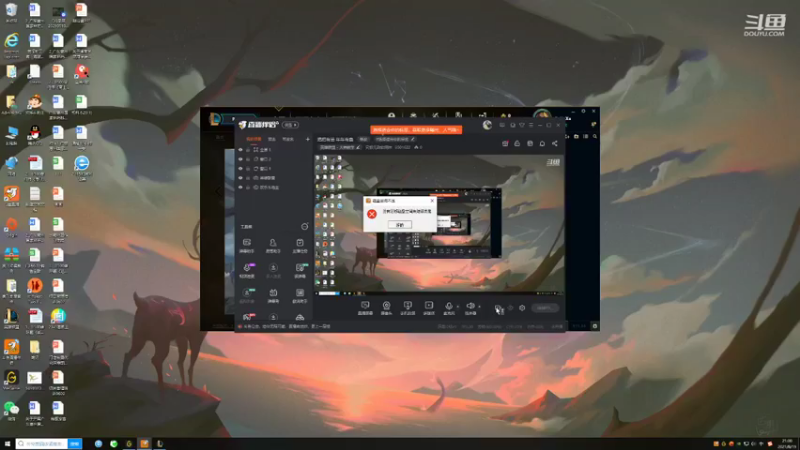Open left tool in toolbox third row

247,295
